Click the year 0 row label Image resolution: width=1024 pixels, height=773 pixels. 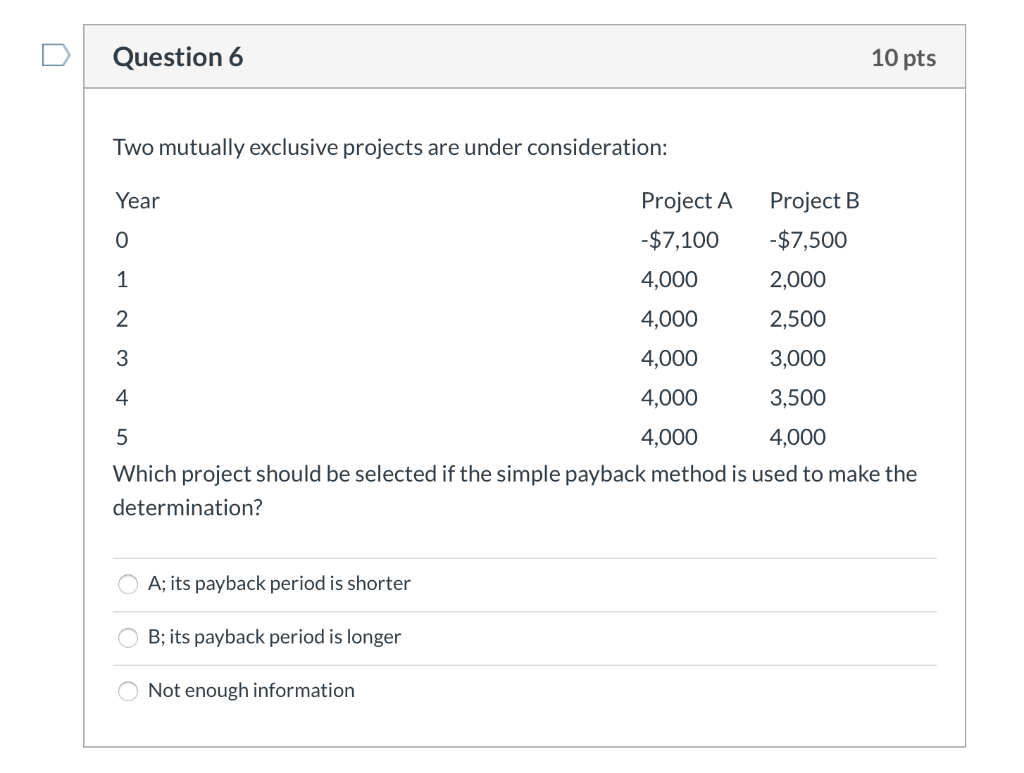coord(120,239)
